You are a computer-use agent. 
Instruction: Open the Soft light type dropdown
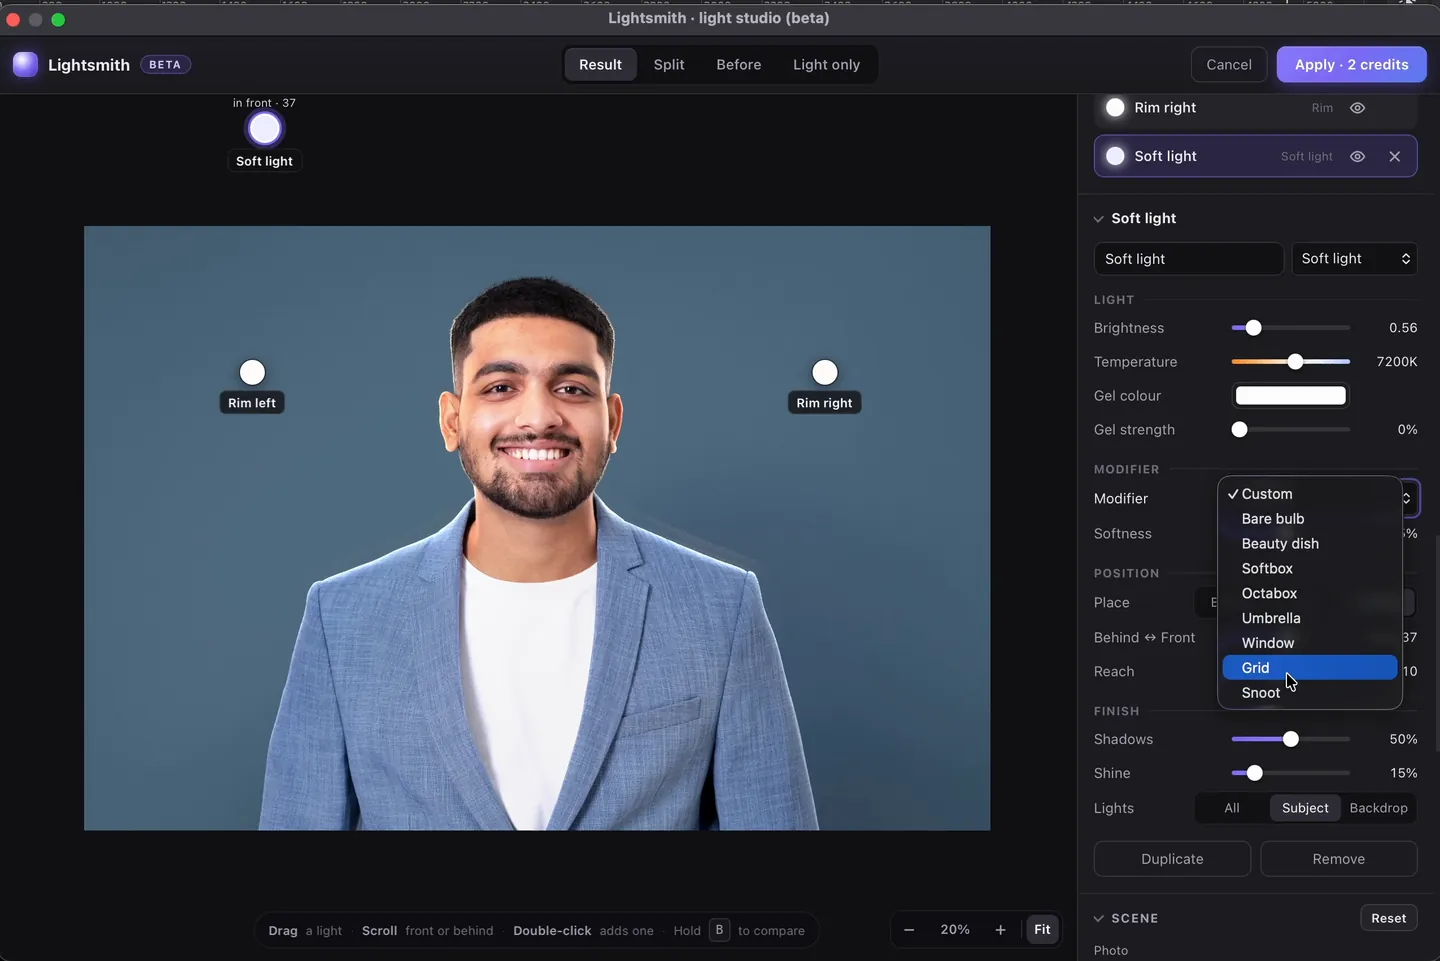1355,258
